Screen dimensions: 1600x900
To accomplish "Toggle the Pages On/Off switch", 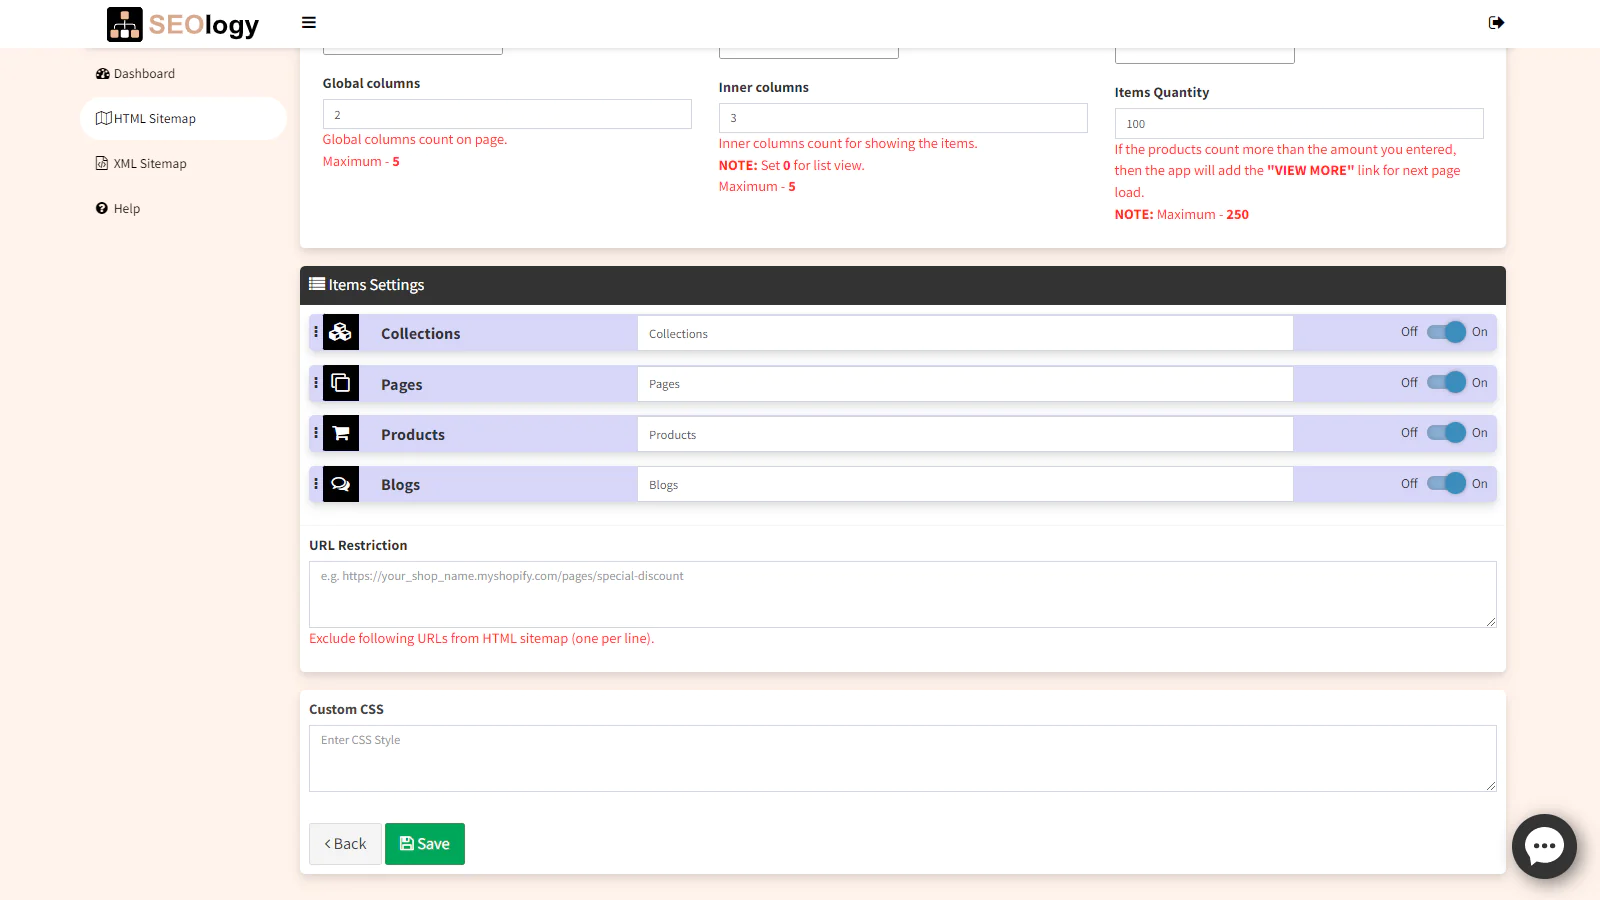I will point(1446,383).
